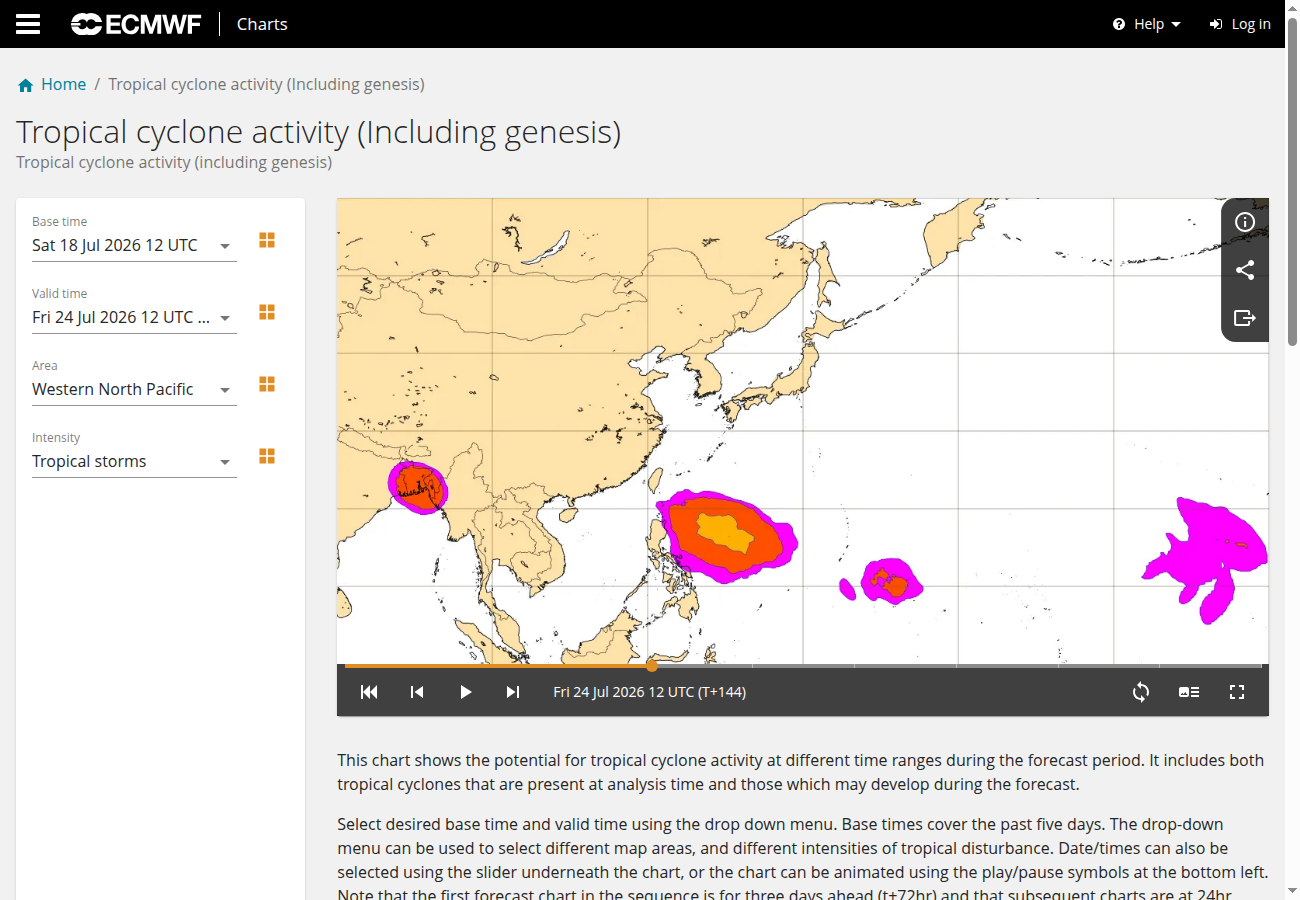
Task: Open the Intensity grid selector
Action: (267, 457)
